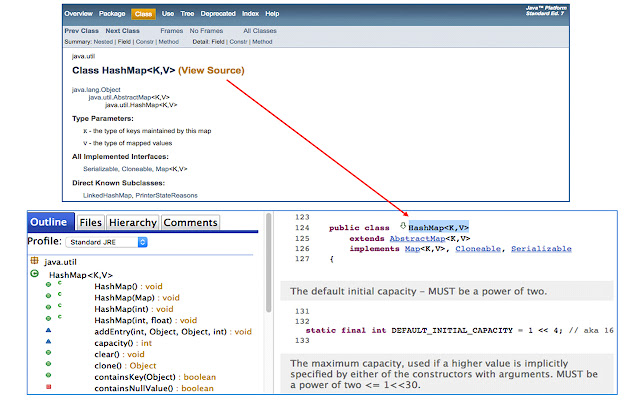Click the blue triangle icon beside addEntry
The width and height of the screenshot is (640, 400).
click(x=47, y=330)
